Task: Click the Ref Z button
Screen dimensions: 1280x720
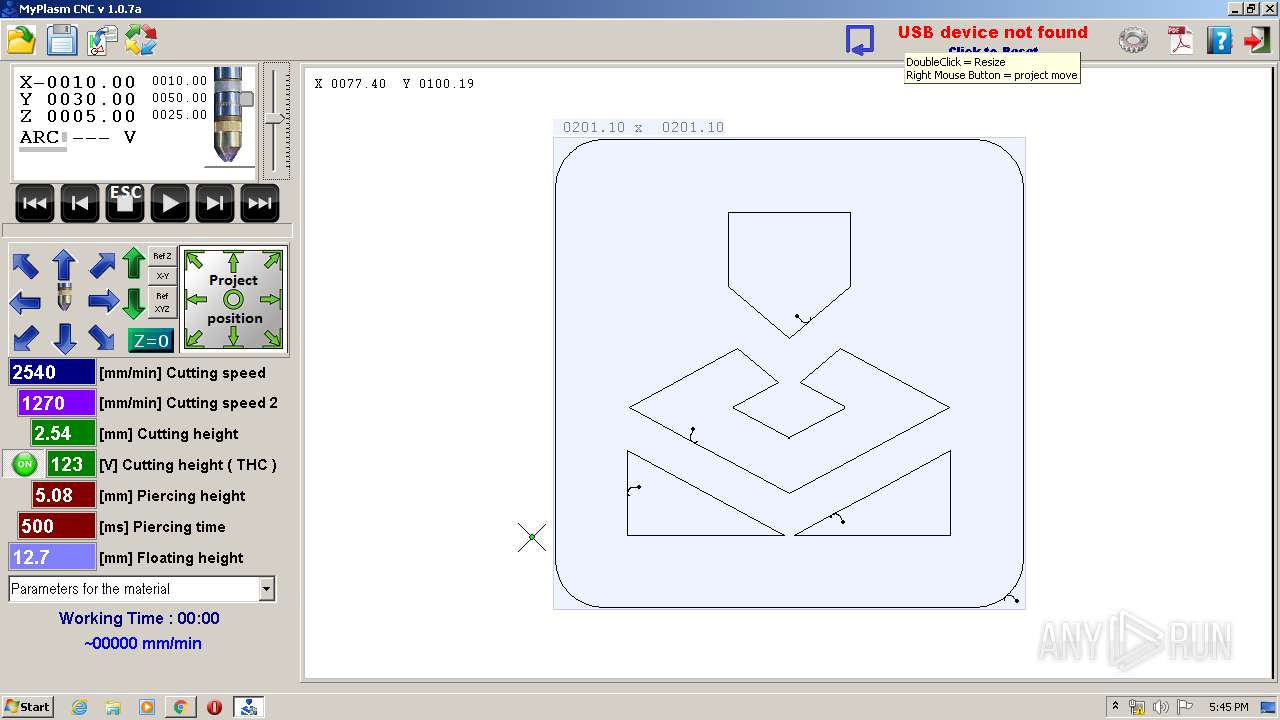Action: pos(162,257)
